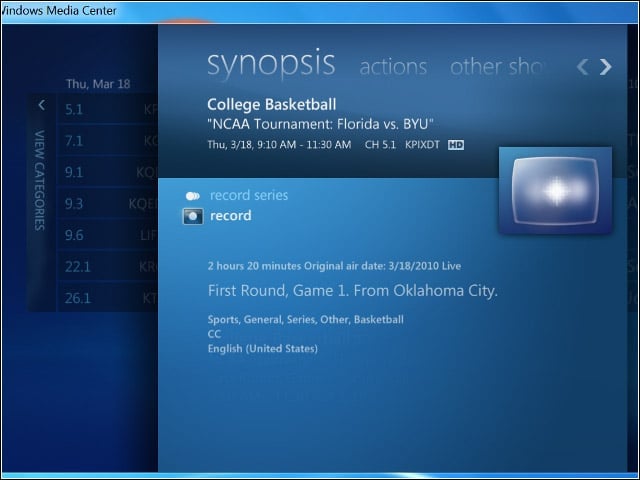Viewport: 640px width, 480px height.
Task: Click the First Round, Game 1 description
Action: pos(353,291)
